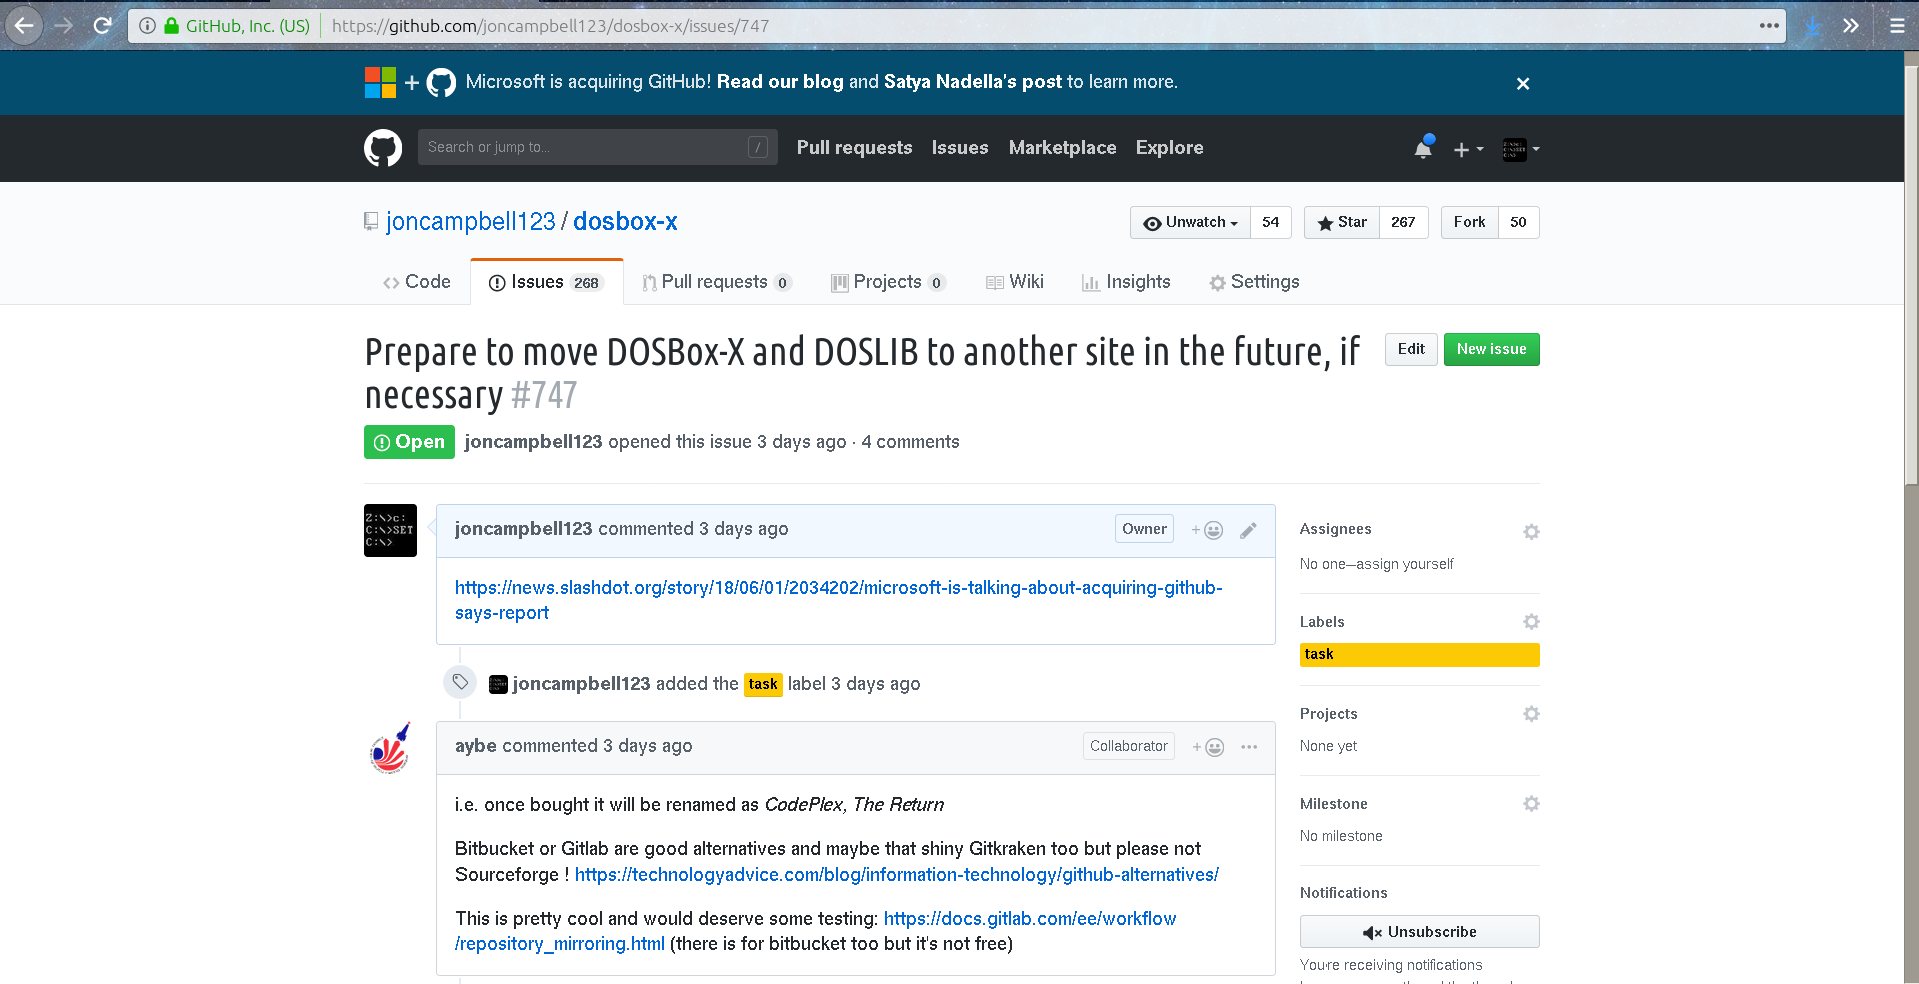Reload the page with the refresh icon
Viewport: 1919px width, 984px height.
103,25
